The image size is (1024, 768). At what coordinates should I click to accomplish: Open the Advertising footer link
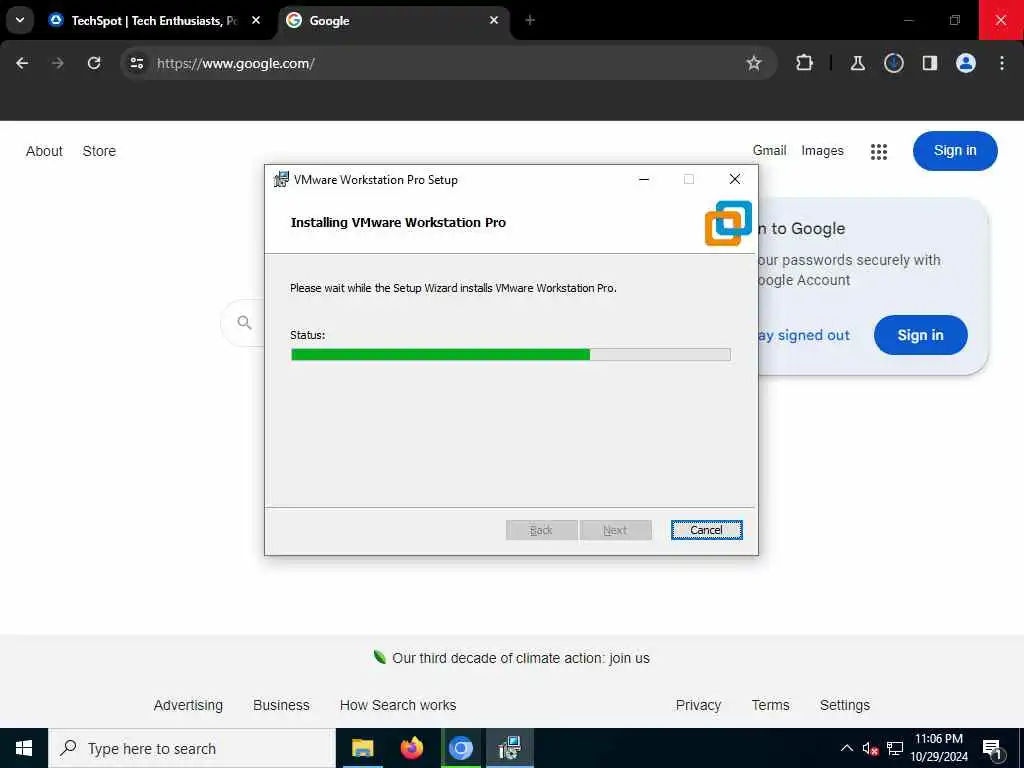click(188, 705)
